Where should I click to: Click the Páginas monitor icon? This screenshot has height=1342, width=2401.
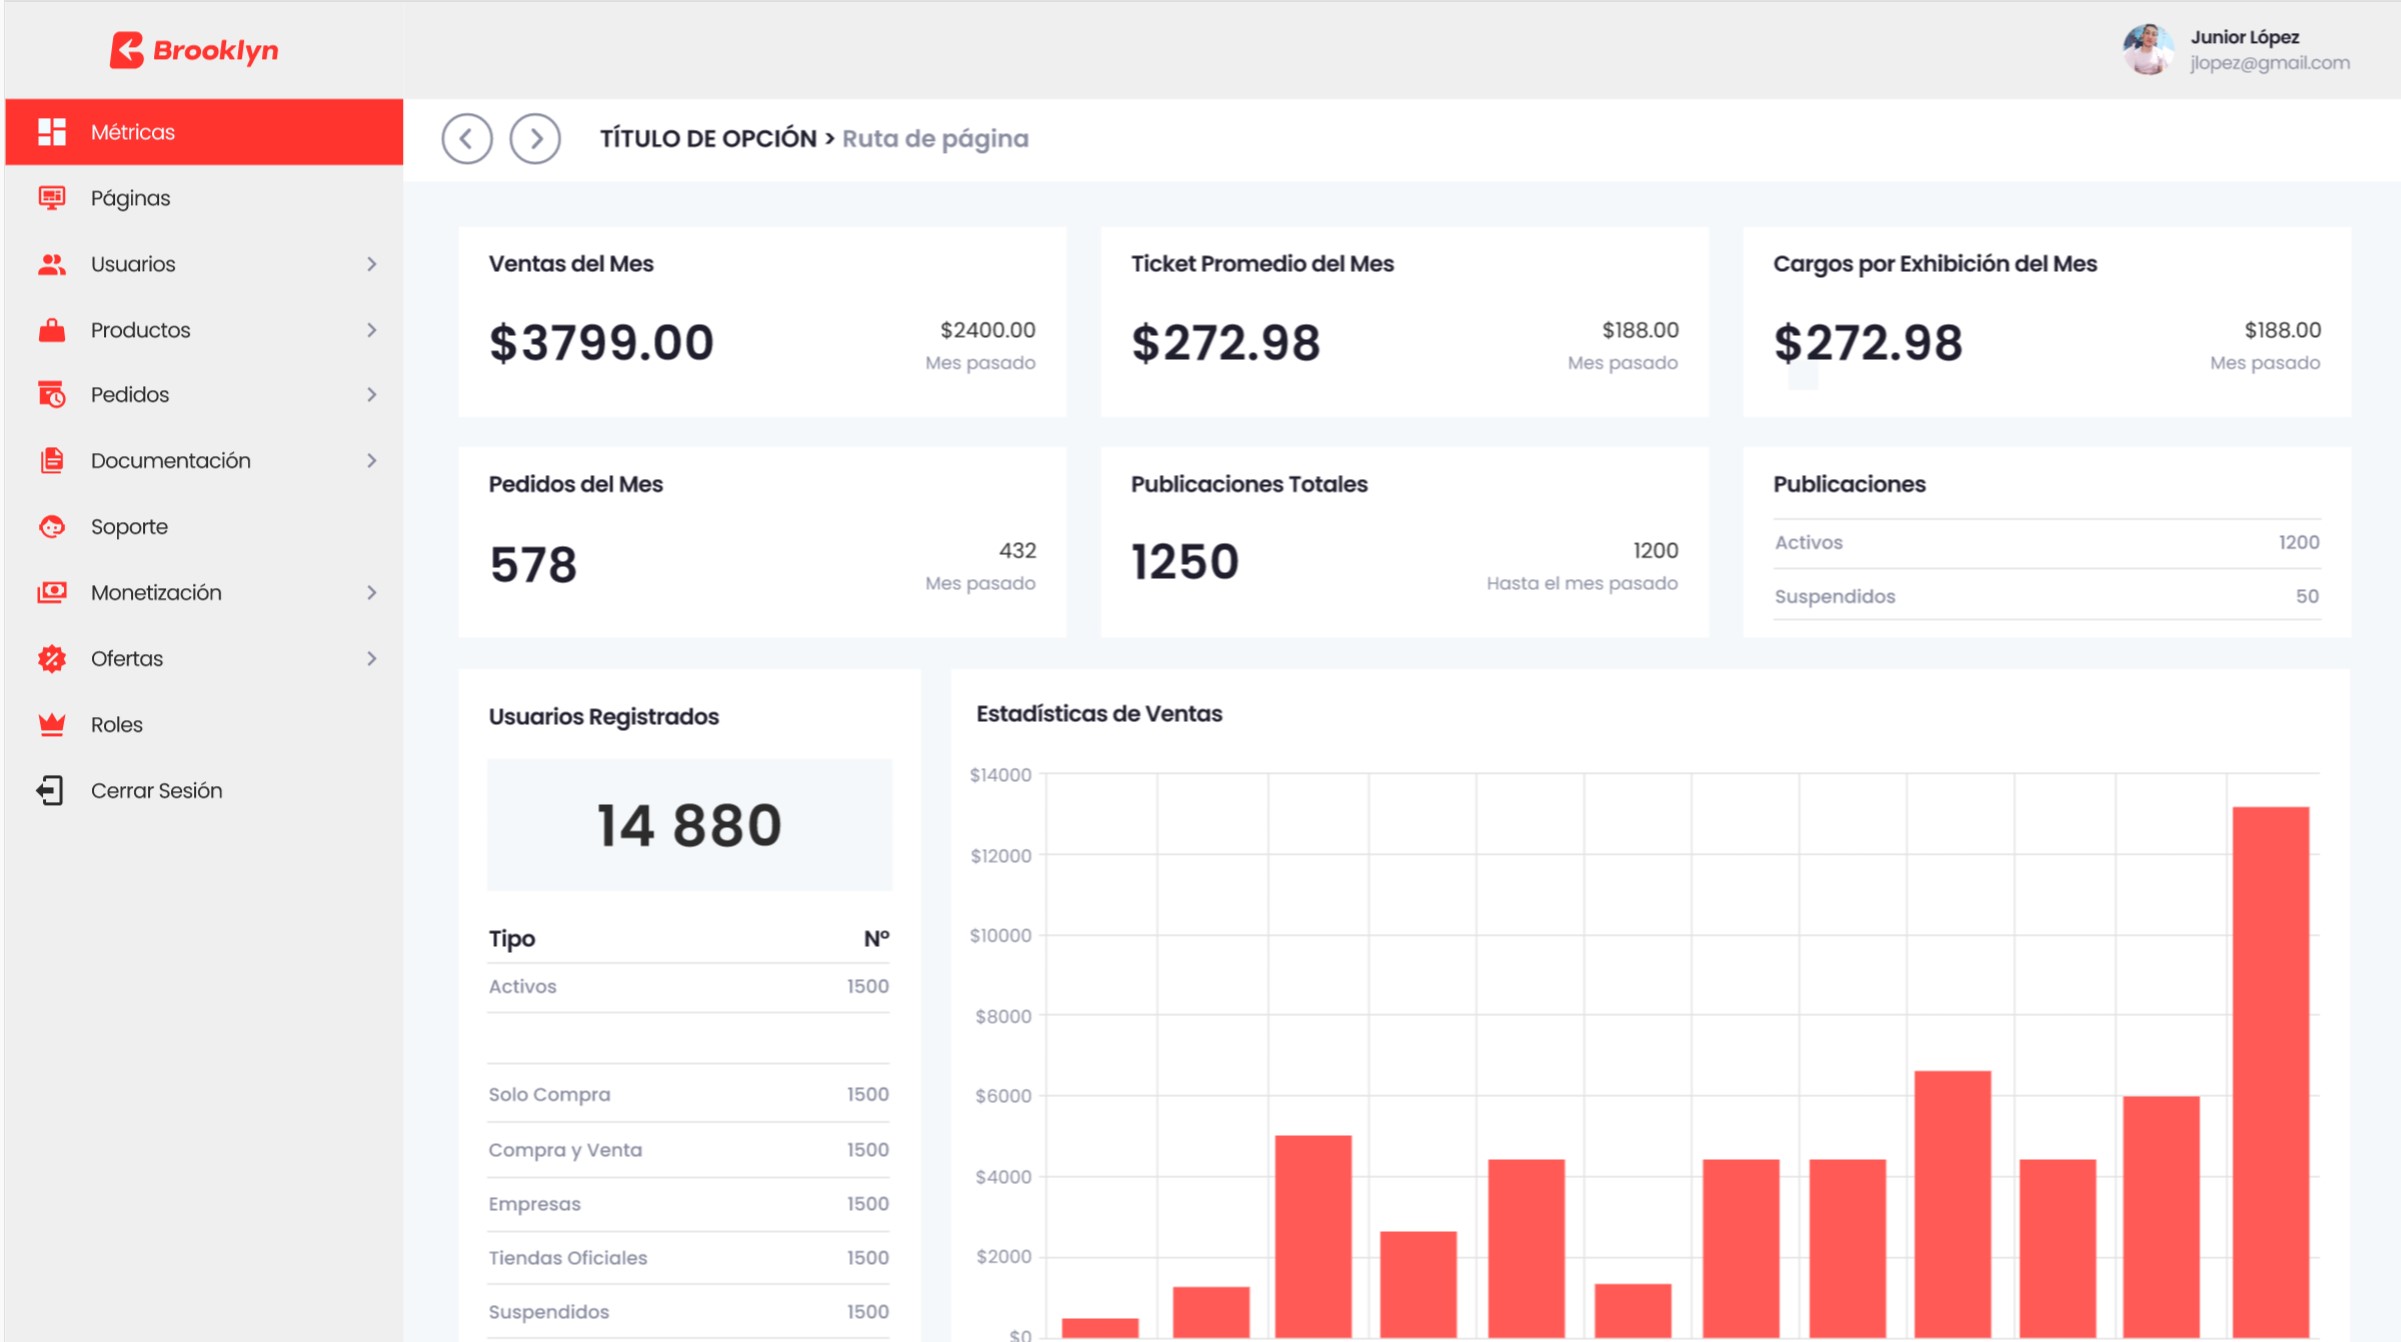pyautogui.click(x=52, y=198)
